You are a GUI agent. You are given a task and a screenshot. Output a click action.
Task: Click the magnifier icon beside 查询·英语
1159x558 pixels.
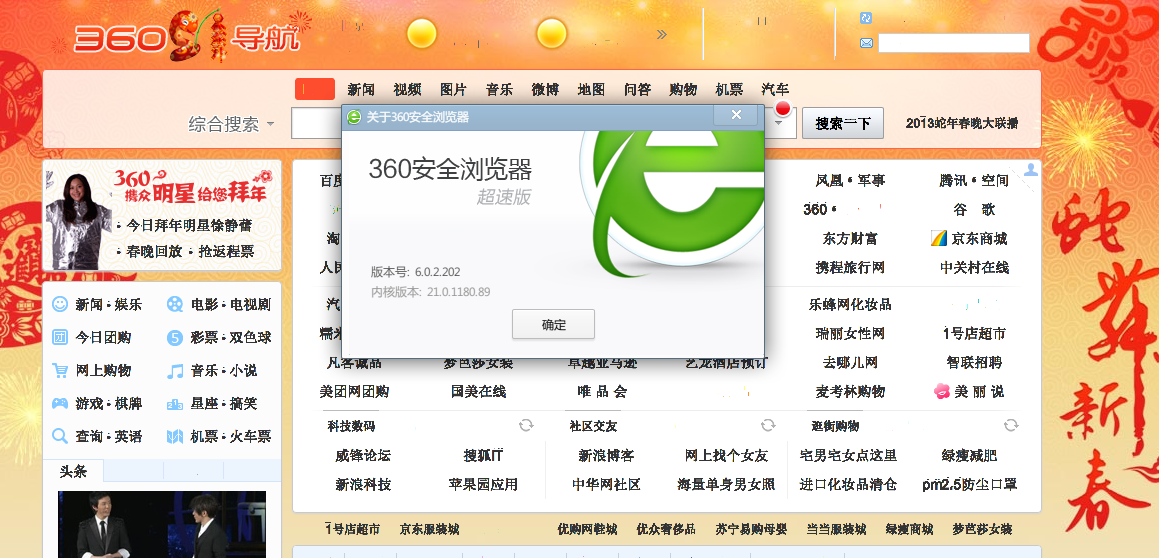(60, 436)
